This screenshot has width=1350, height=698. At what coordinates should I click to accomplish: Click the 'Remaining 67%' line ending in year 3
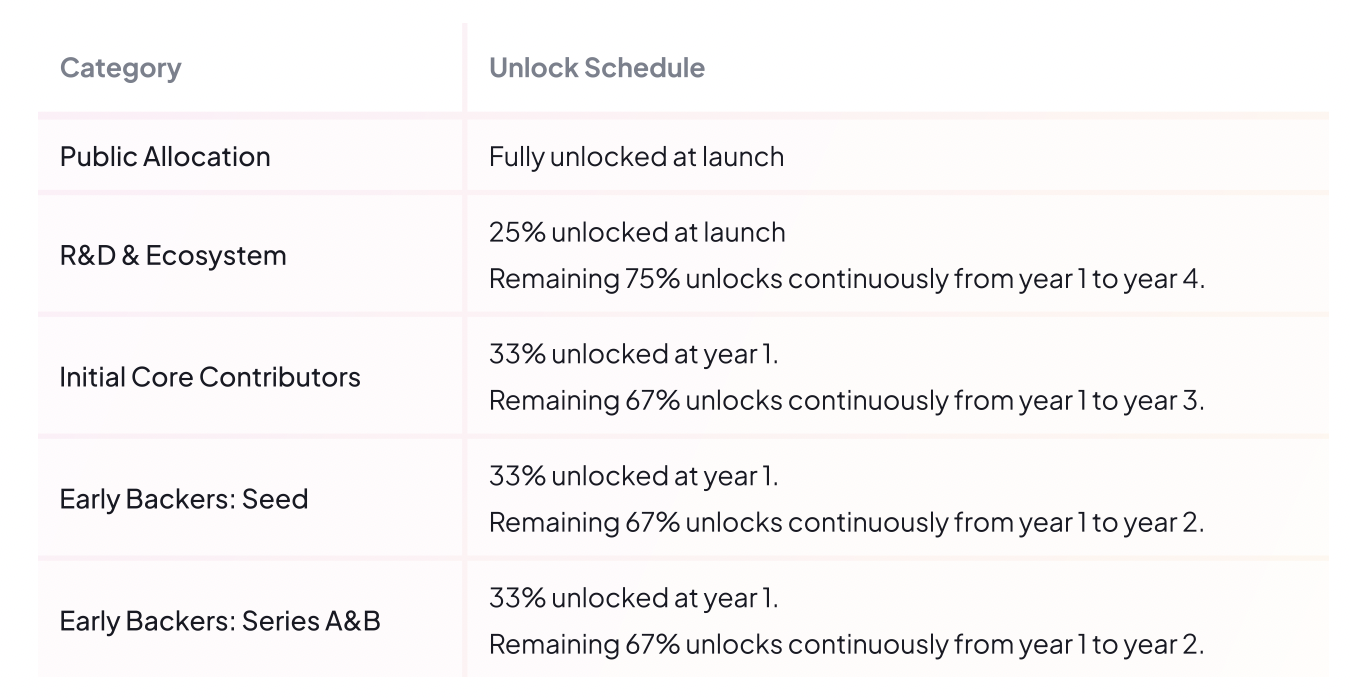(846, 401)
